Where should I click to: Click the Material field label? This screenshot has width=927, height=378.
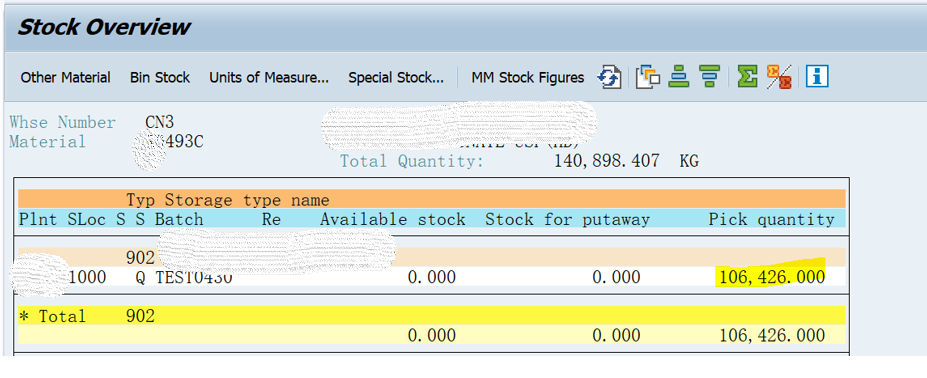click(47, 142)
